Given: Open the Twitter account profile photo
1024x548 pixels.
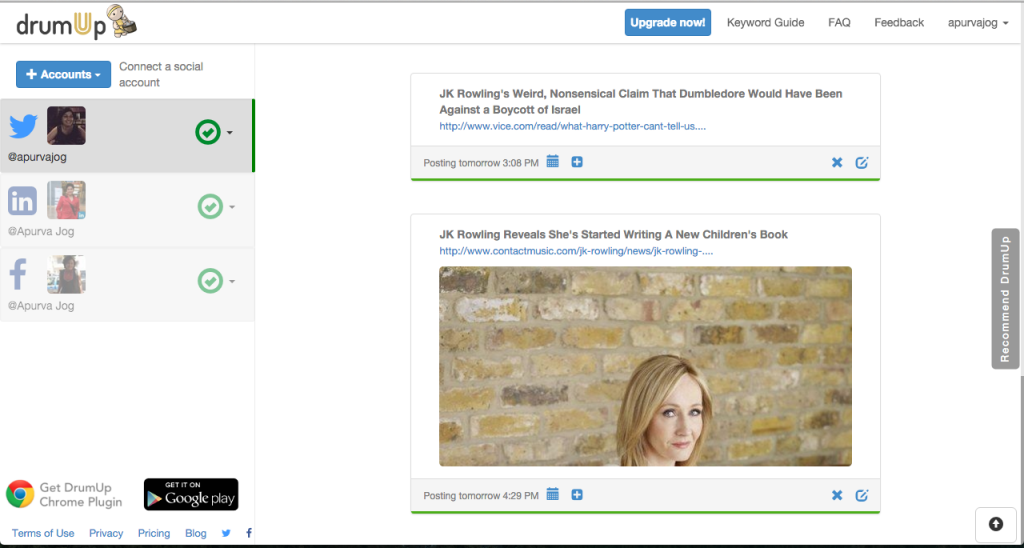Looking at the screenshot, I should click(x=66, y=125).
